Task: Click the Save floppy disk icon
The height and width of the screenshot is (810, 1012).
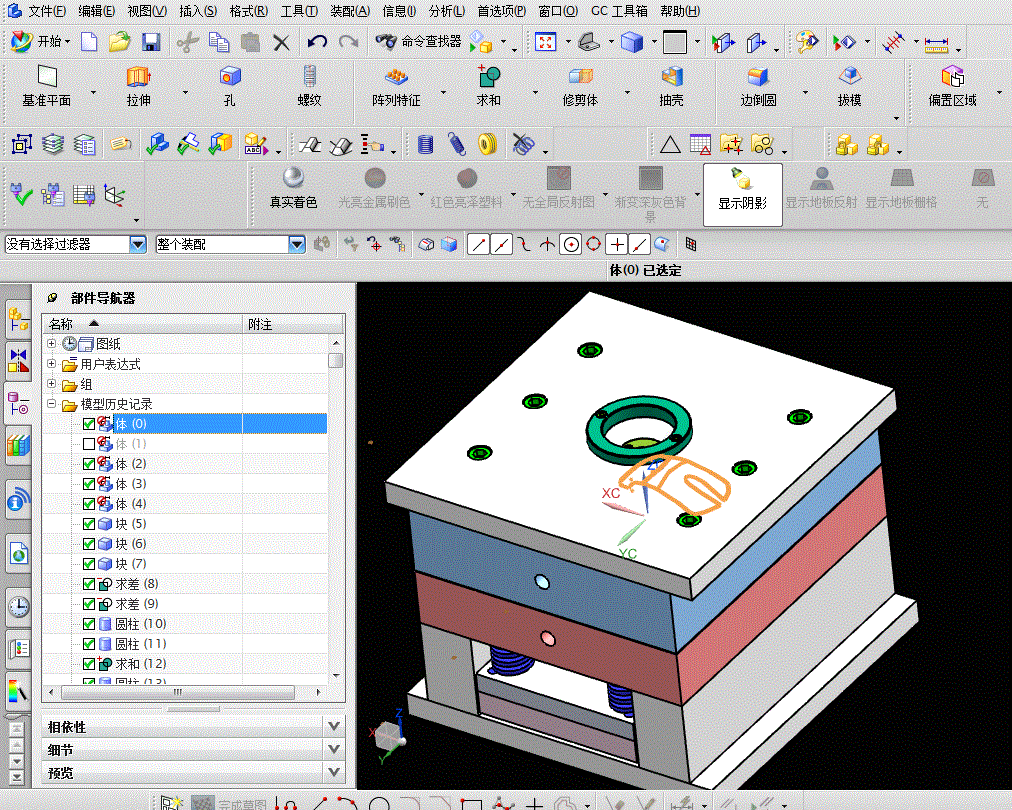Action: coord(151,43)
